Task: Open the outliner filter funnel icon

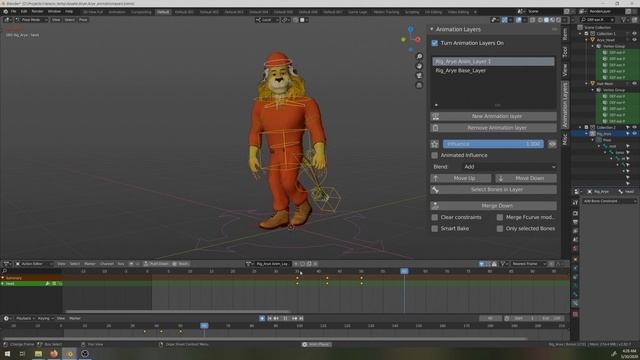Action: [624, 20]
